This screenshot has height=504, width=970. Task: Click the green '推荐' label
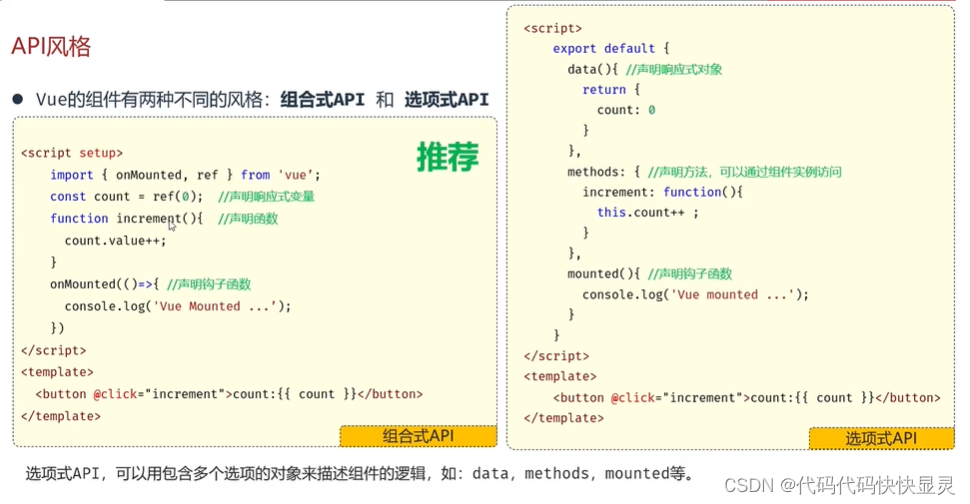447,156
